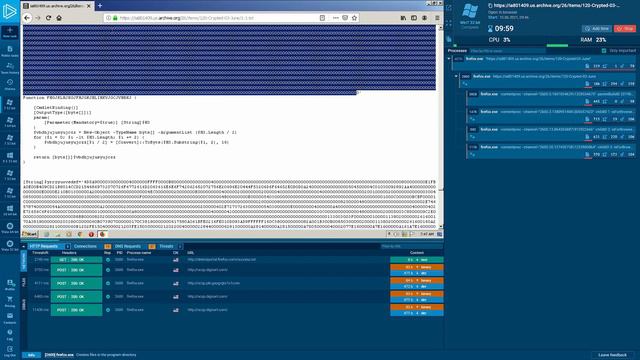640x360 pixels.
Task: Select the last firefox.exe process row
Action: pos(551,151)
